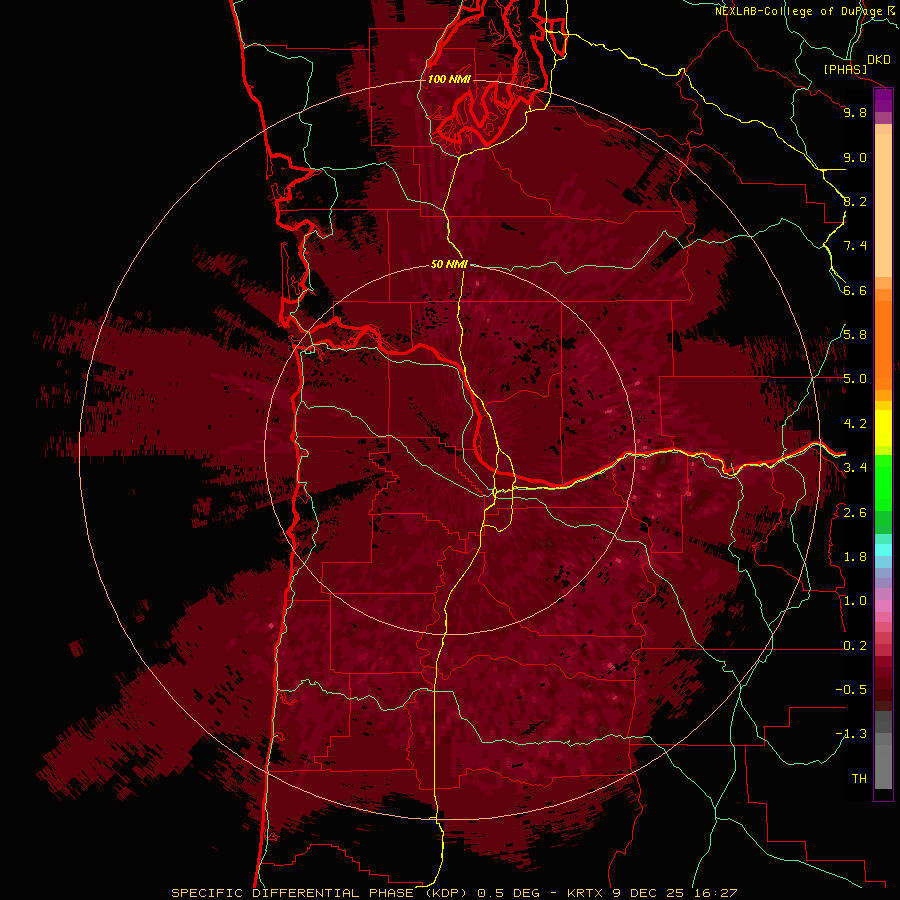The width and height of the screenshot is (900, 900).
Task: Pick the peach color segment near 8.2
Action: point(883,204)
